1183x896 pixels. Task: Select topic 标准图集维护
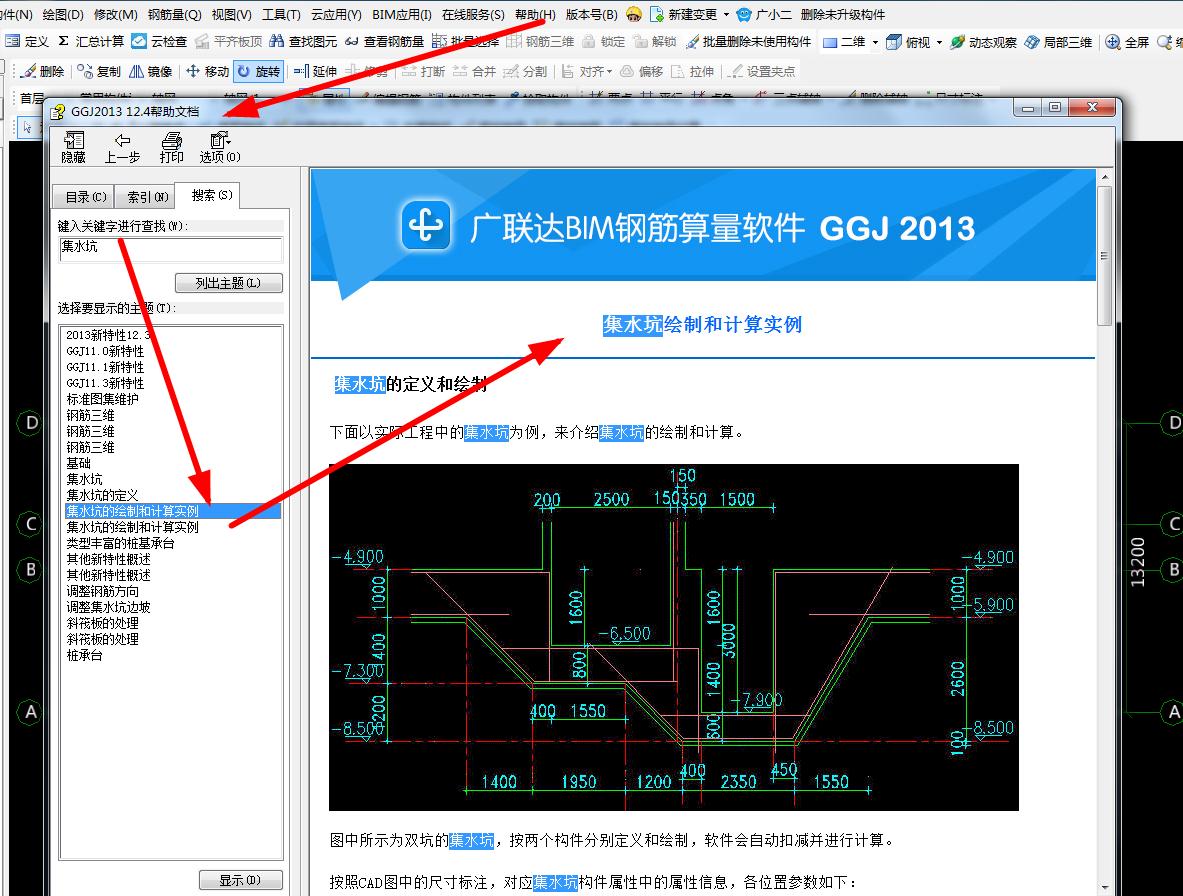point(103,399)
